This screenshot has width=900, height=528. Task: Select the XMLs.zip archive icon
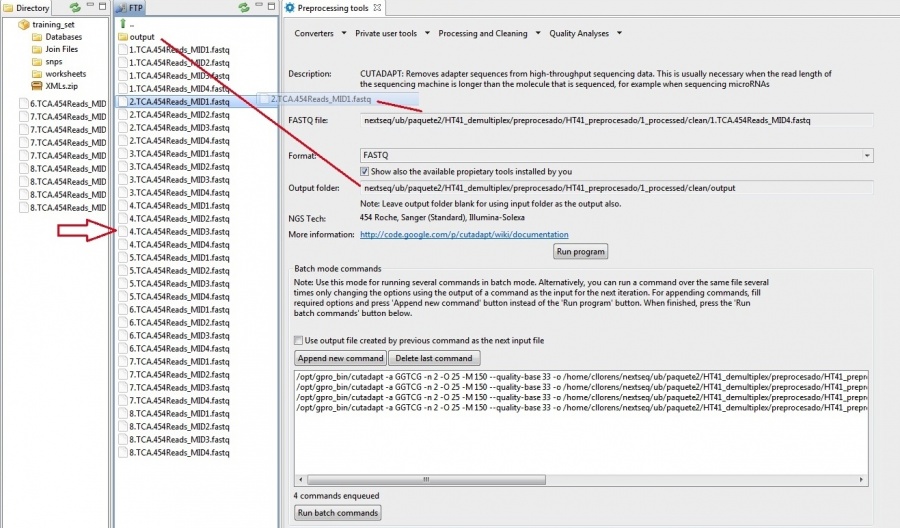(37, 86)
